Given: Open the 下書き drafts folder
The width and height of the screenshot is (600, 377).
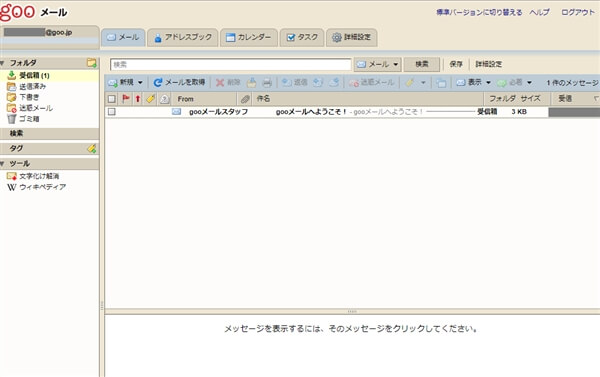Looking at the screenshot, I should point(29,97).
